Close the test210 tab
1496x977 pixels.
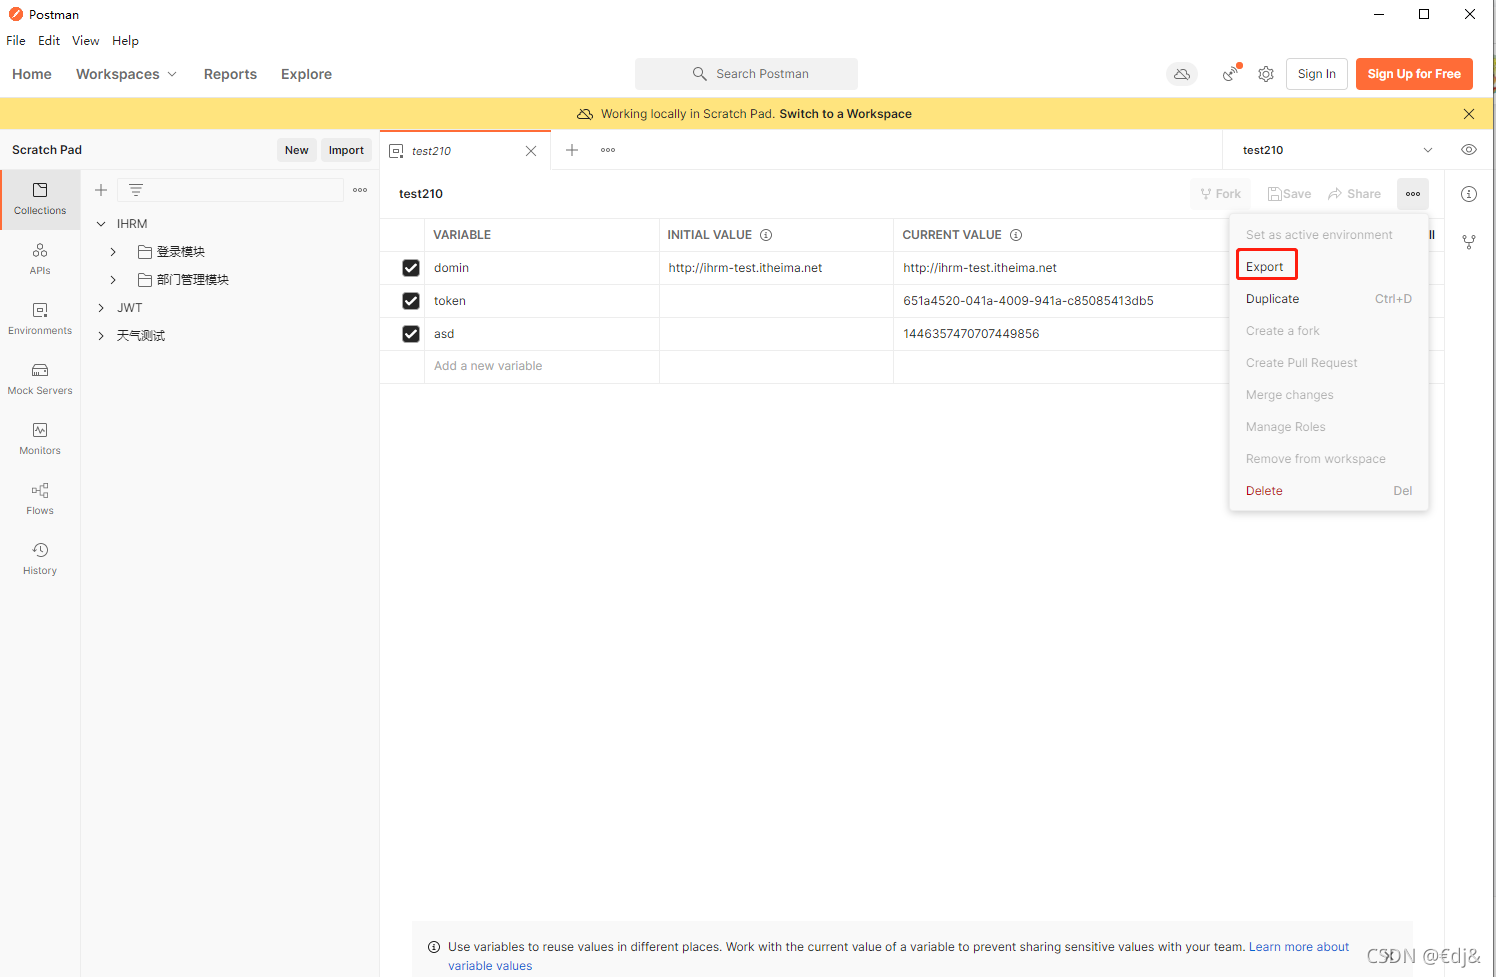(531, 151)
